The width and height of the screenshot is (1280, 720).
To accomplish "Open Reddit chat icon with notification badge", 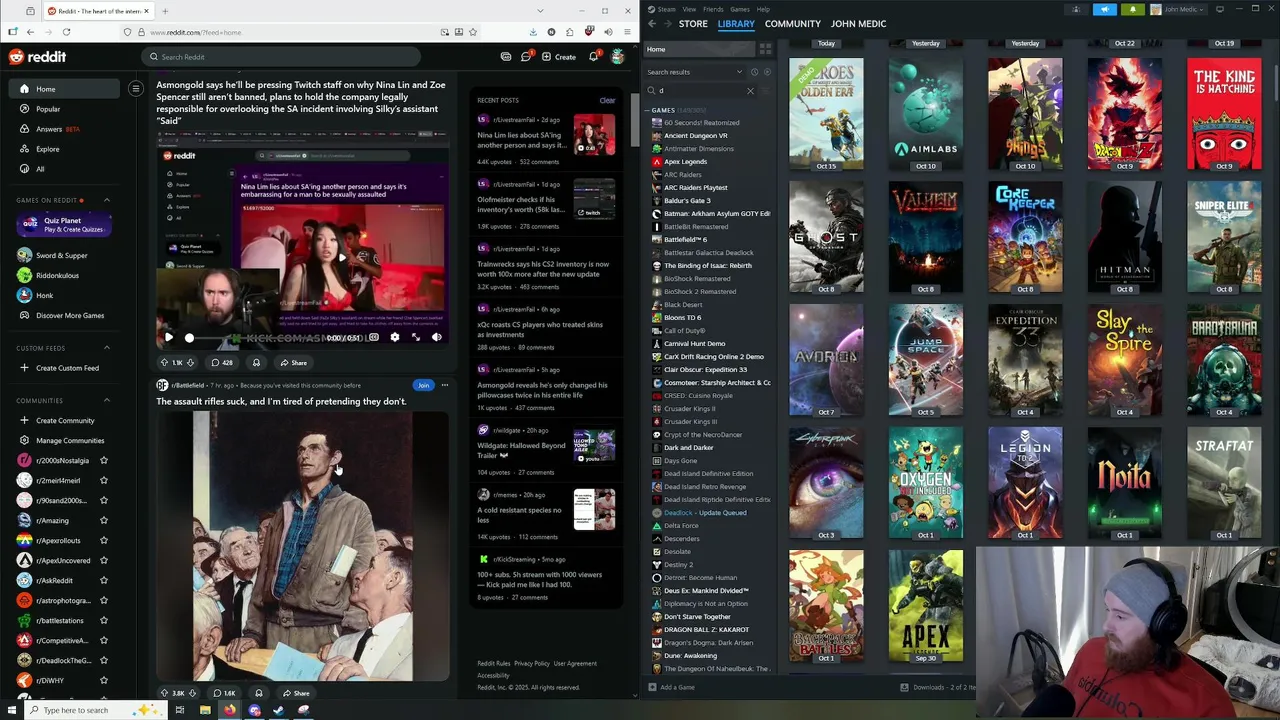I will [526, 57].
